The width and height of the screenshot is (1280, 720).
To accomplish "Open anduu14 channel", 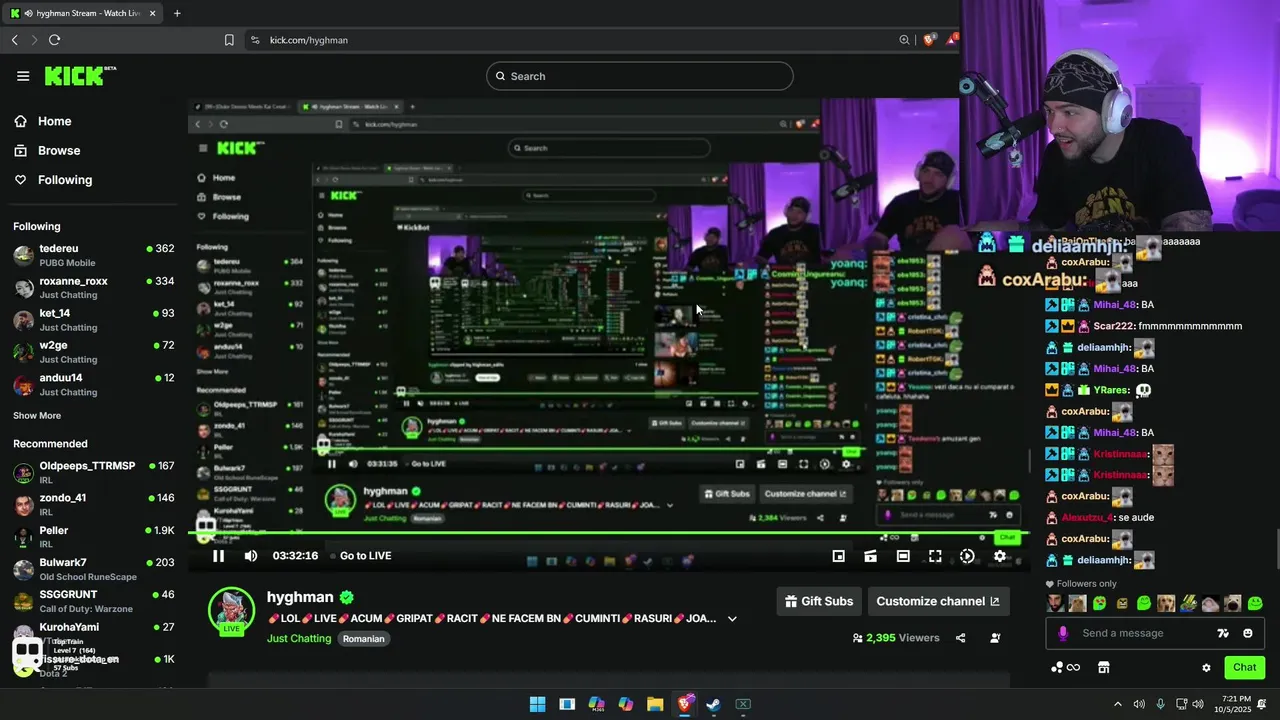I will pos(93,384).
